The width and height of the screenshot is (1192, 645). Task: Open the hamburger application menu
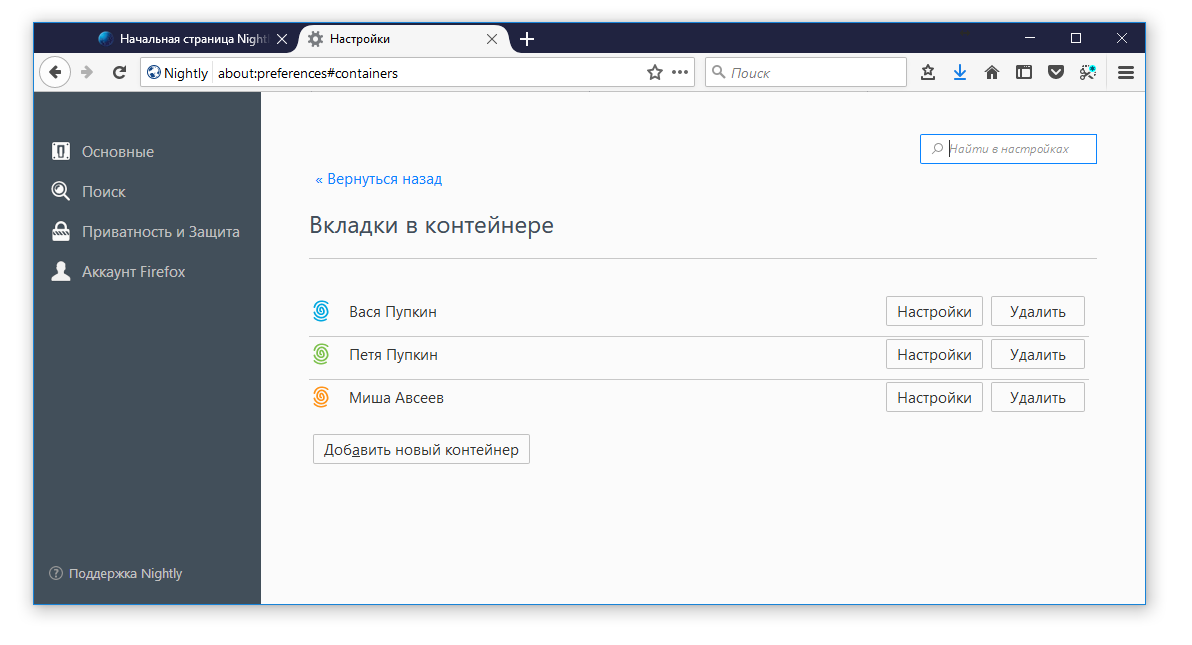1126,72
